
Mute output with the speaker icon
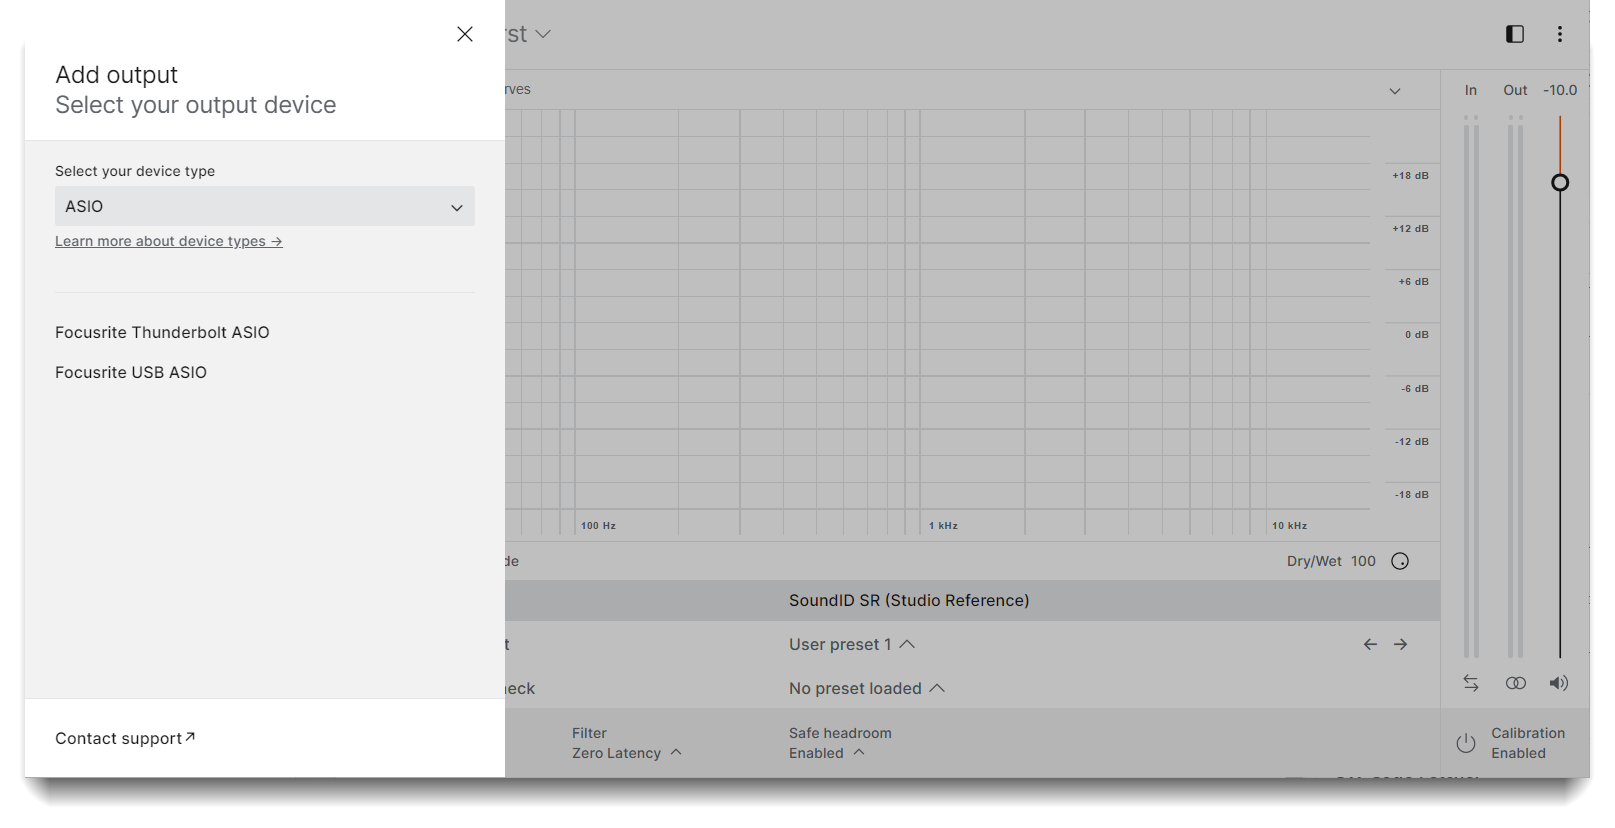(x=1559, y=683)
